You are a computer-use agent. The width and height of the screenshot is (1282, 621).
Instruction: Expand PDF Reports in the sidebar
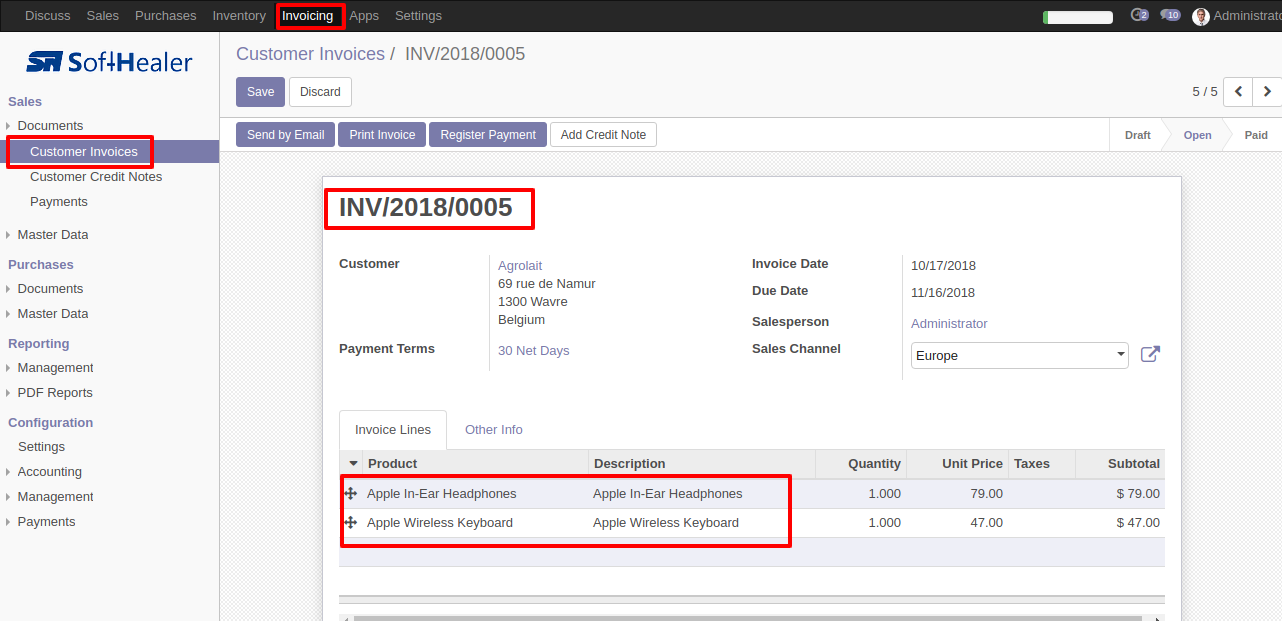55,393
